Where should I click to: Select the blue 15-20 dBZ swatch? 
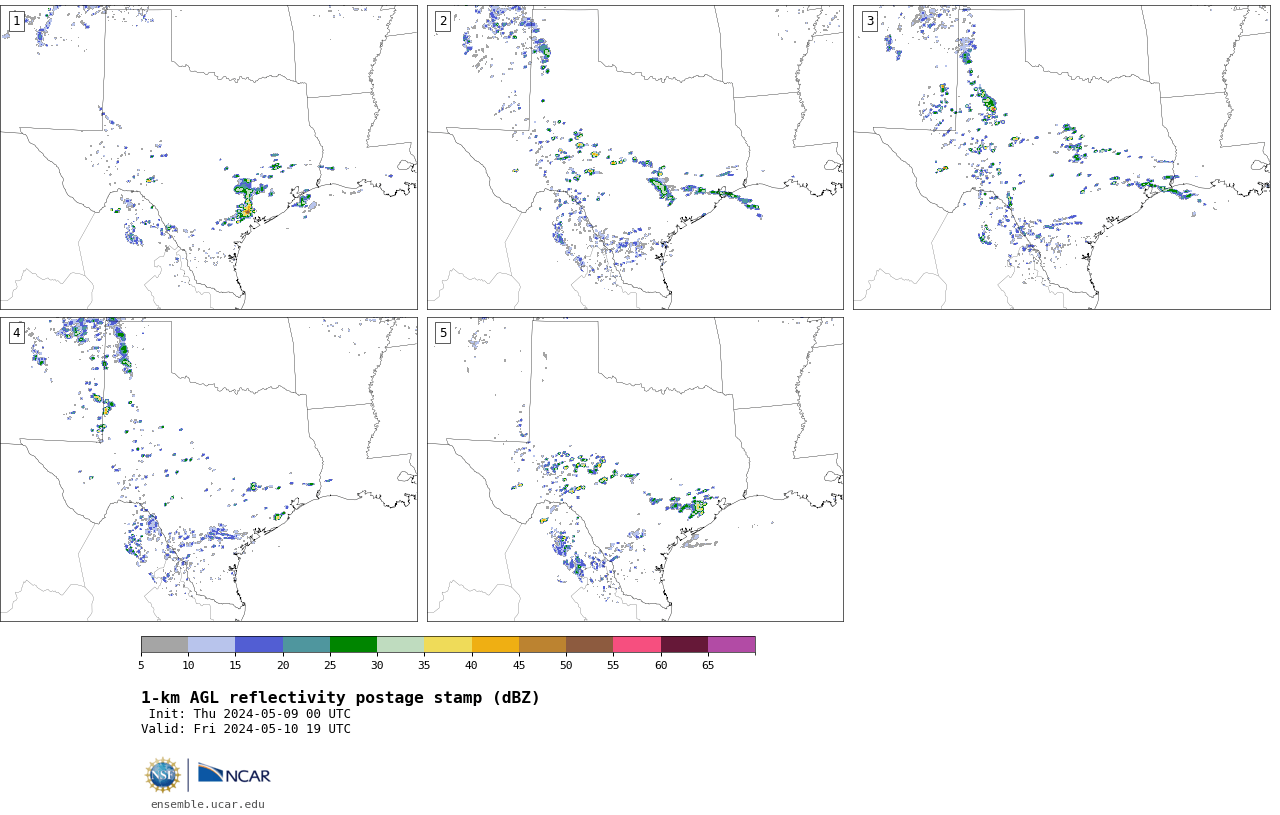(x=259, y=644)
